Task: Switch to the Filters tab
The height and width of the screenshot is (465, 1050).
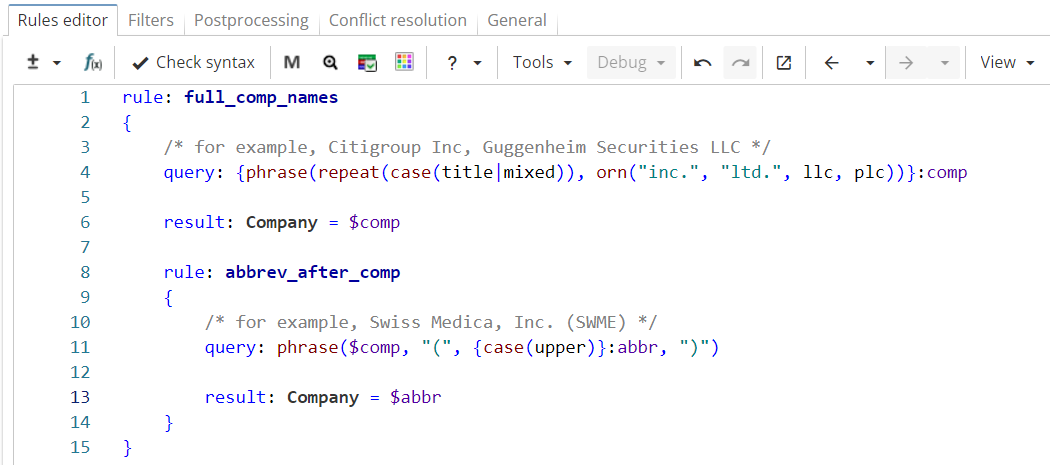Action: pos(151,20)
